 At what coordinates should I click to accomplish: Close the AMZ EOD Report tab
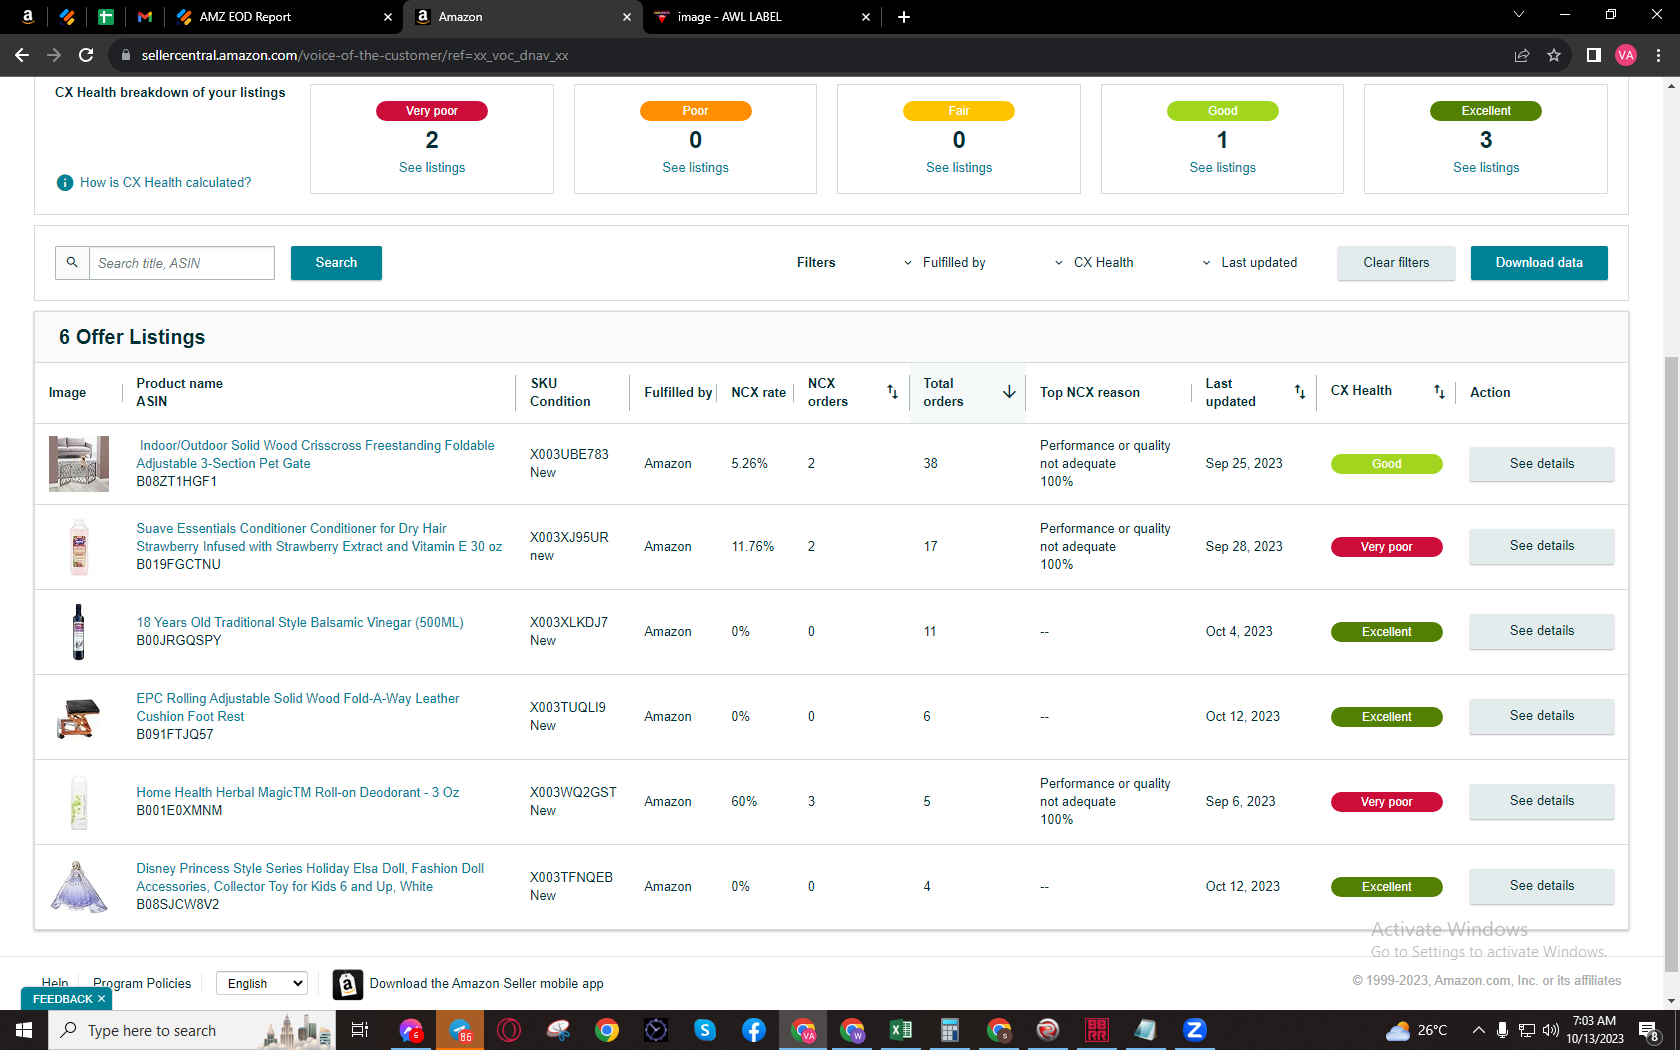coord(388,17)
